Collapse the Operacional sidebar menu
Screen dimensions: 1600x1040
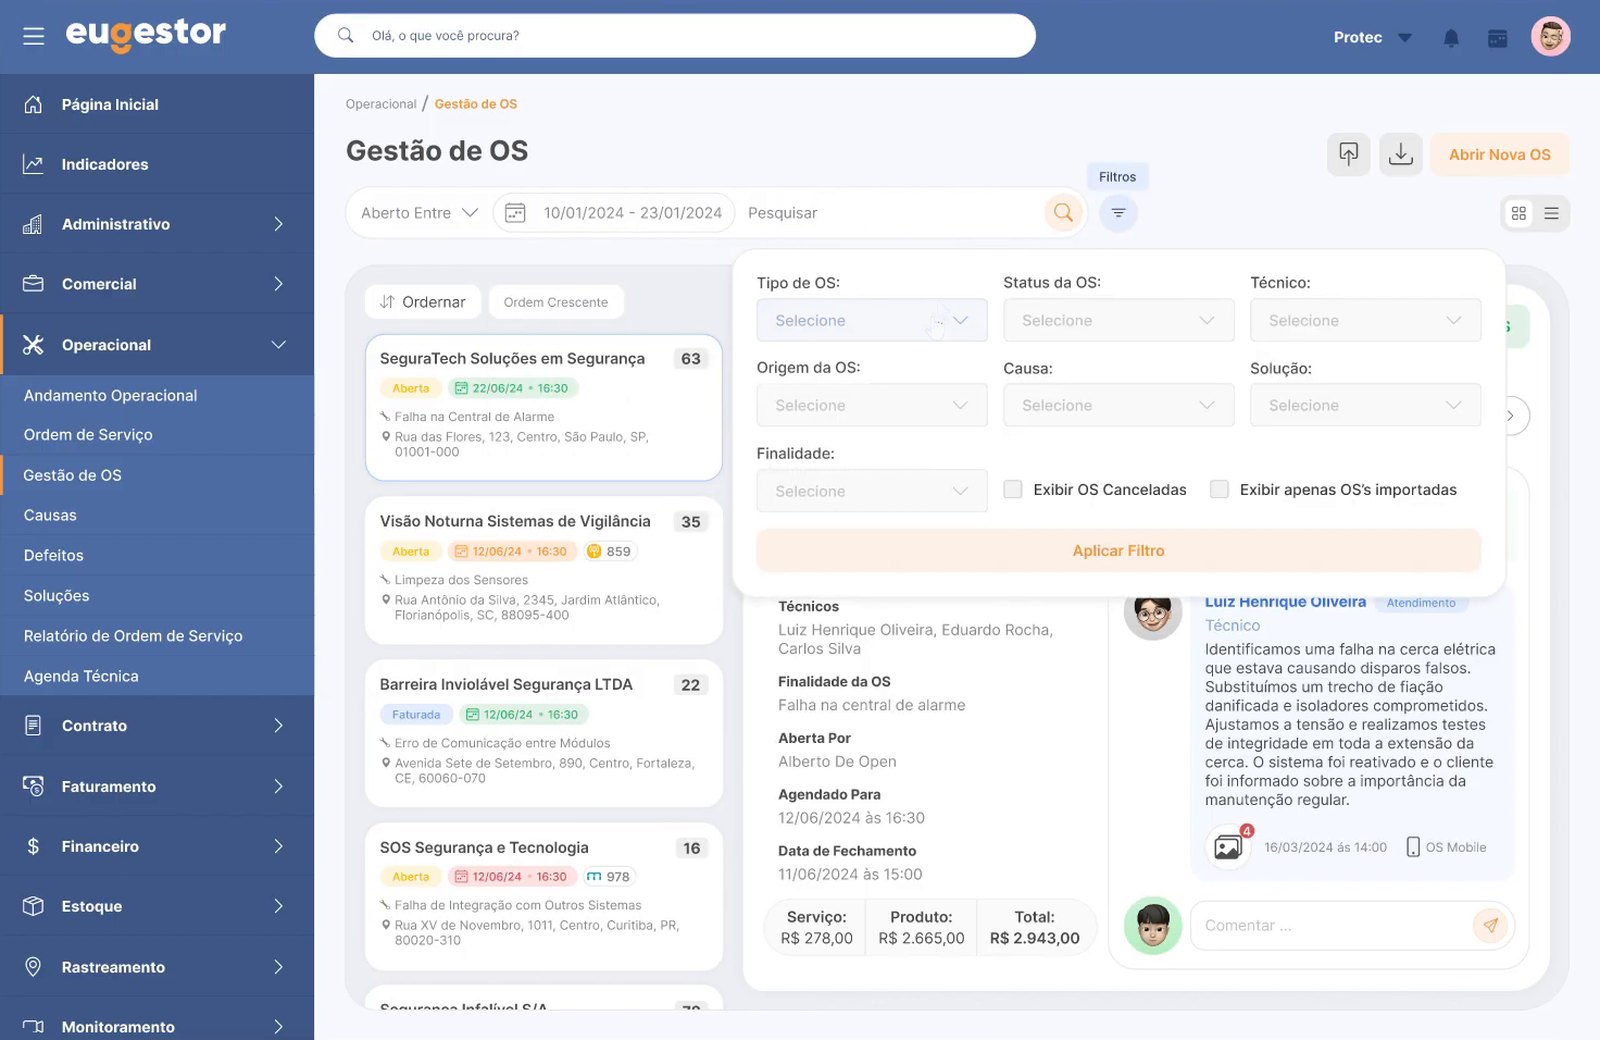157,344
